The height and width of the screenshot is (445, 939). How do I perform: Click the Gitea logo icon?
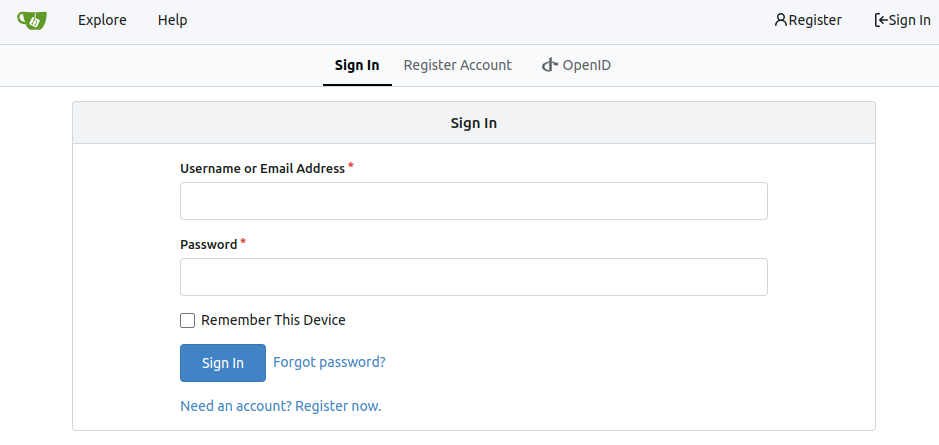[x=32, y=20]
